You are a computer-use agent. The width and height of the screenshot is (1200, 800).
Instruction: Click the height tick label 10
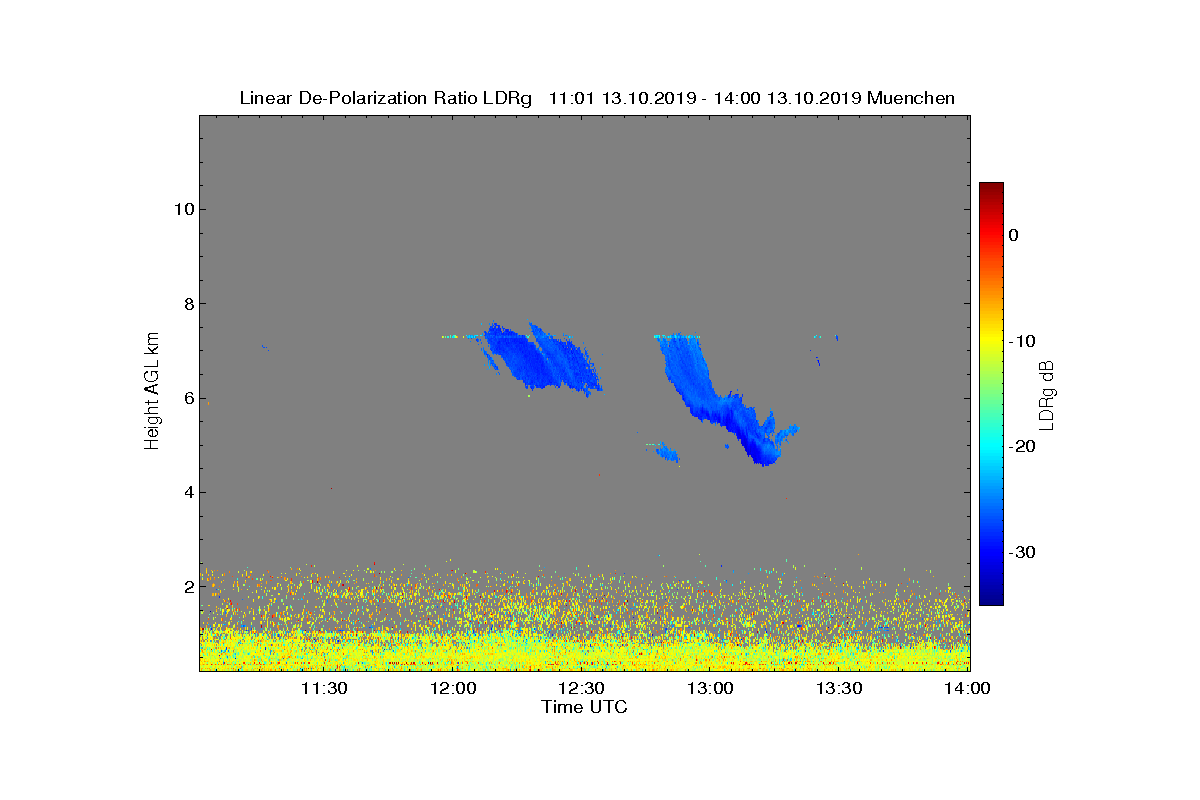tap(182, 209)
